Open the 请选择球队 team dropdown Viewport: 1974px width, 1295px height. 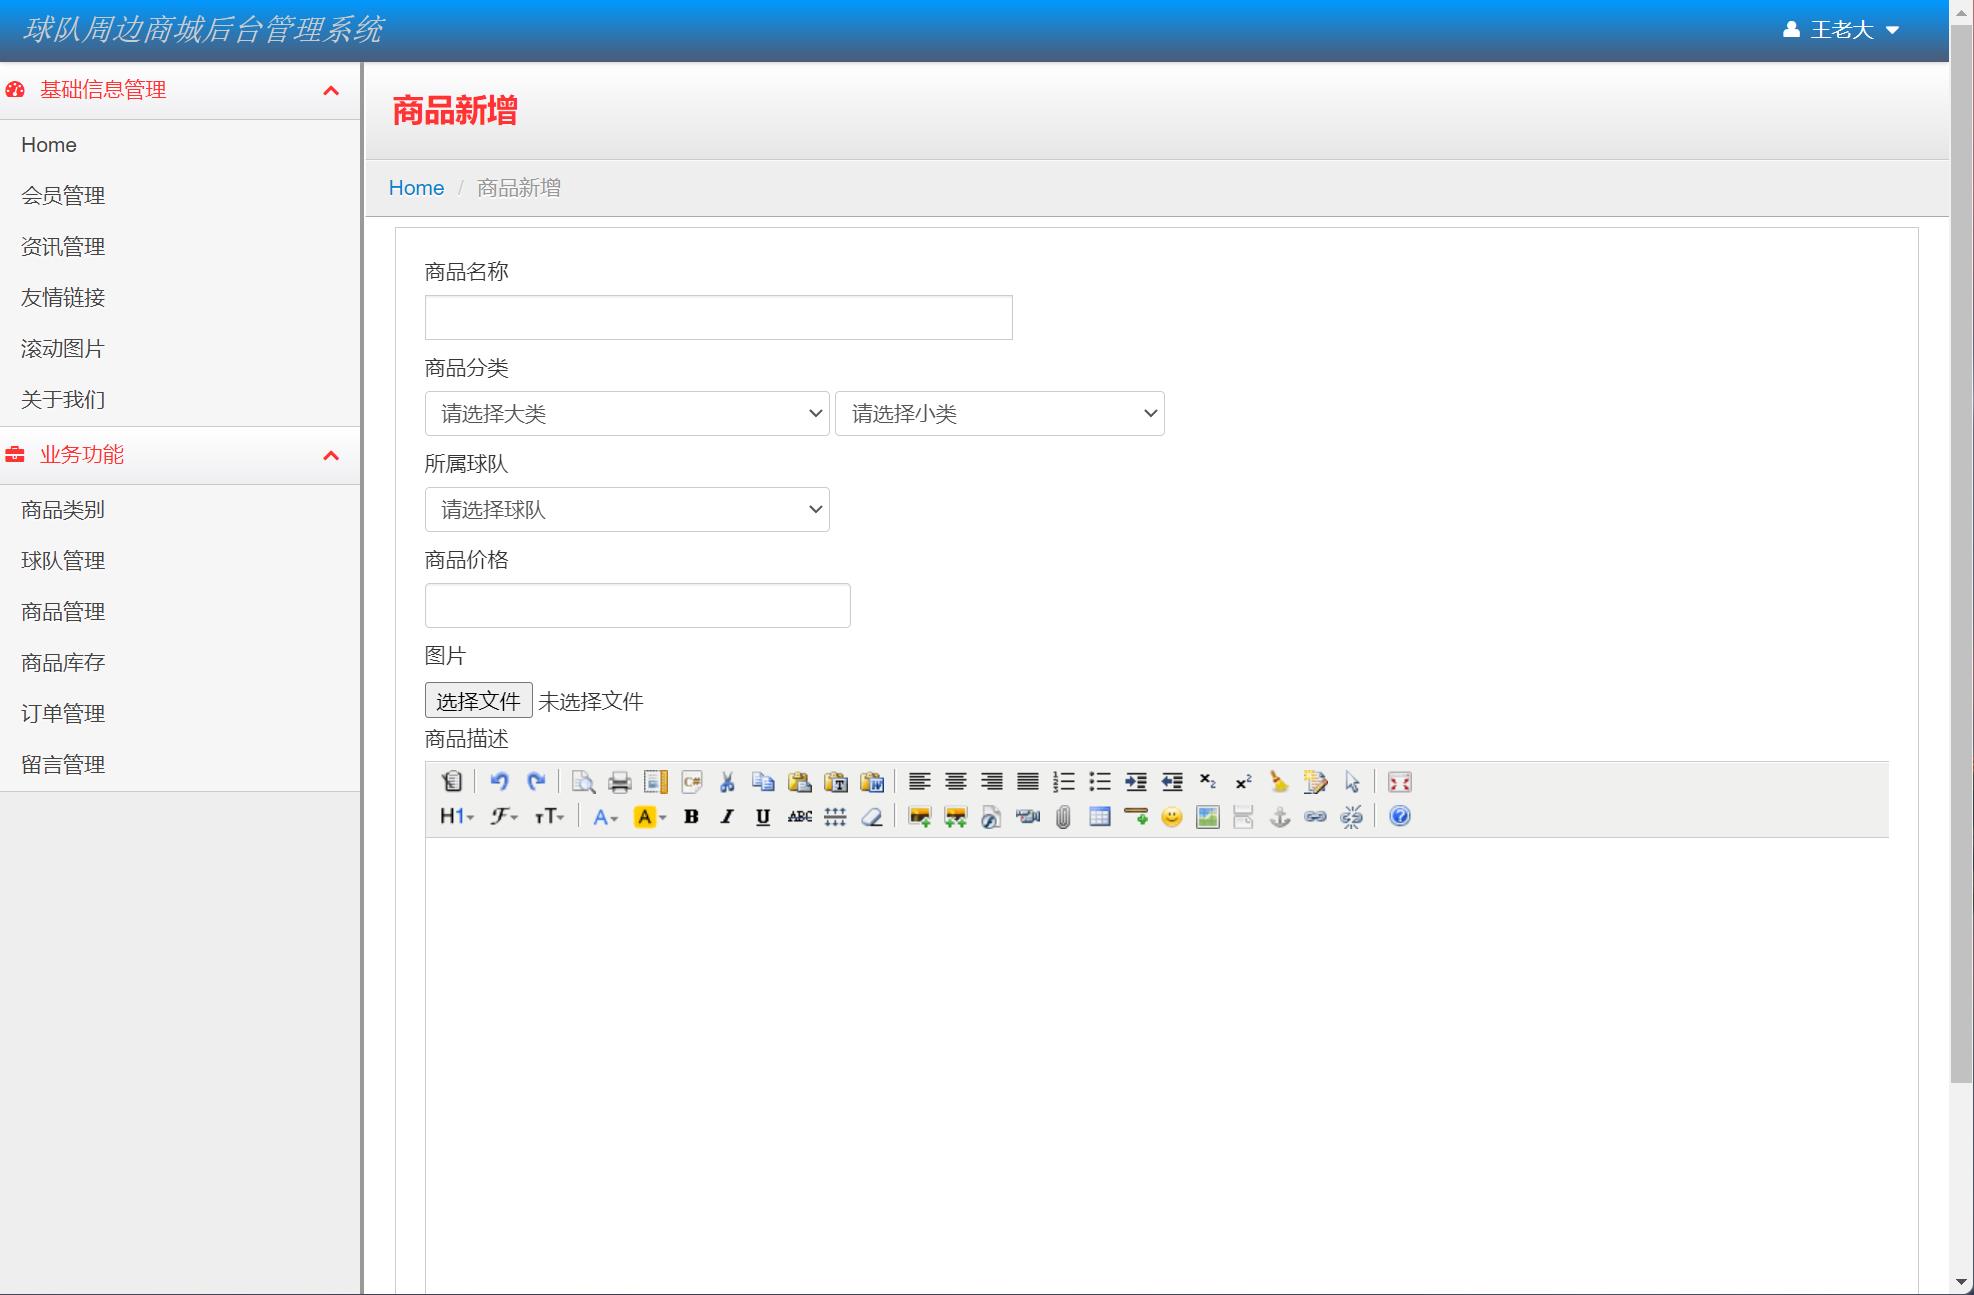[x=627, y=509]
